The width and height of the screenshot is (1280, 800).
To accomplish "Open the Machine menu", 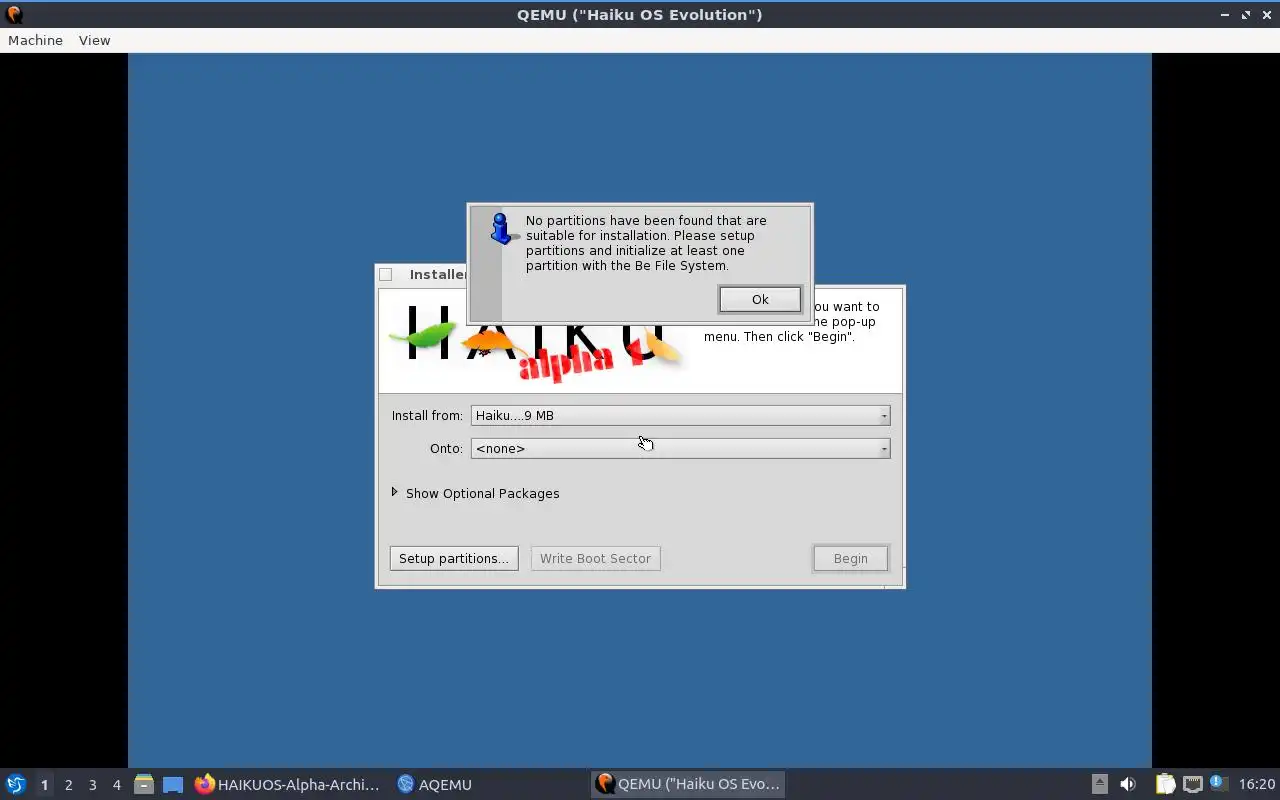I will point(35,40).
